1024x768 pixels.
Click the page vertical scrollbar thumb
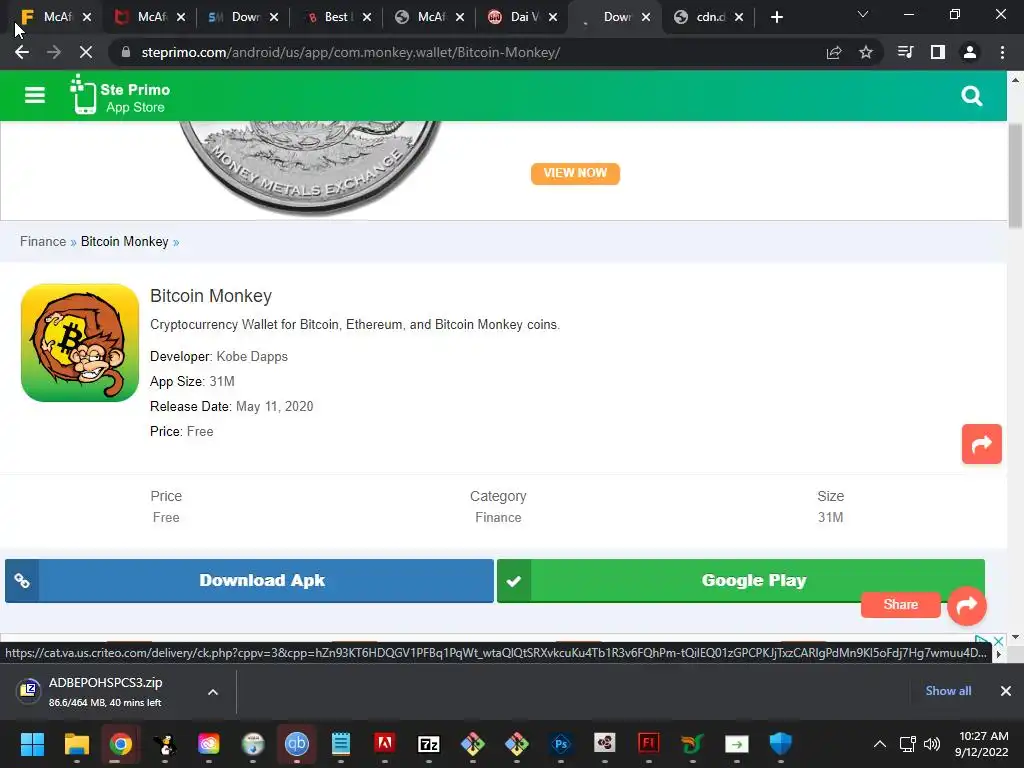tap(1015, 176)
